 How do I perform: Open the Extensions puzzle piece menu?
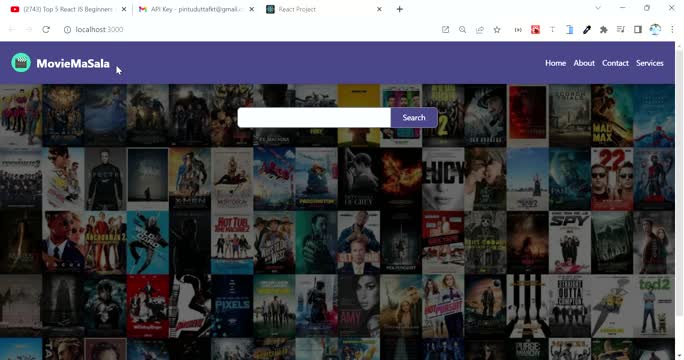click(x=604, y=30)
